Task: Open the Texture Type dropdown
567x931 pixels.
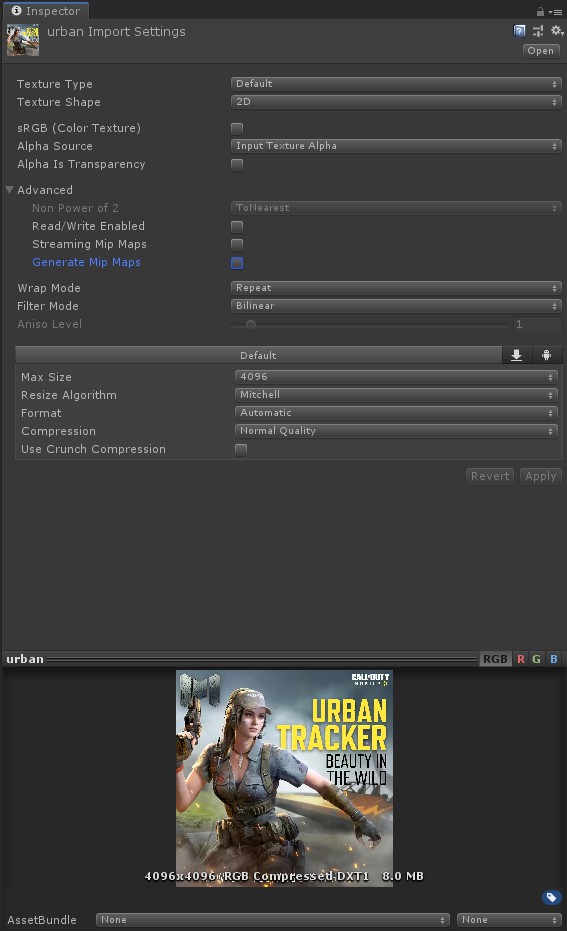Action: coord(395,84)
